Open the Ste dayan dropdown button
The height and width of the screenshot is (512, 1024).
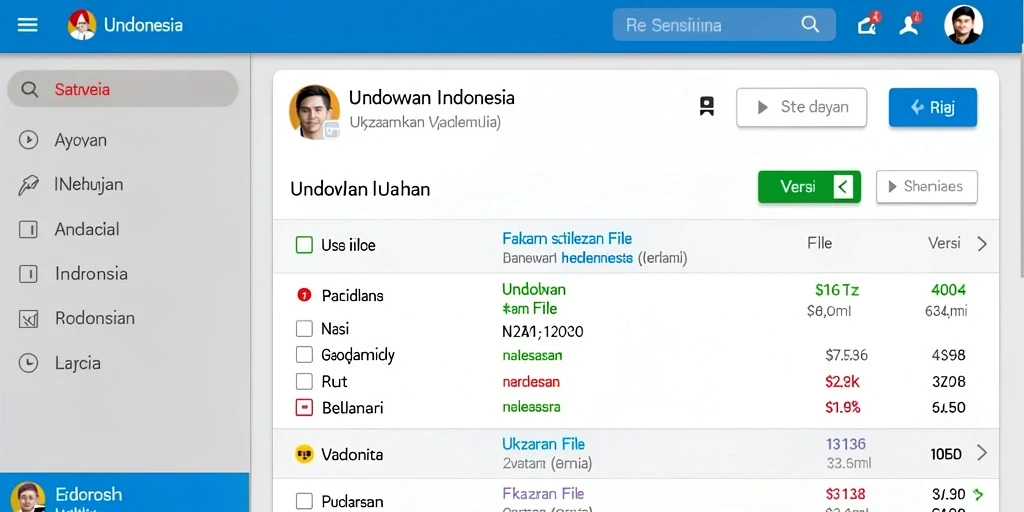801,107
